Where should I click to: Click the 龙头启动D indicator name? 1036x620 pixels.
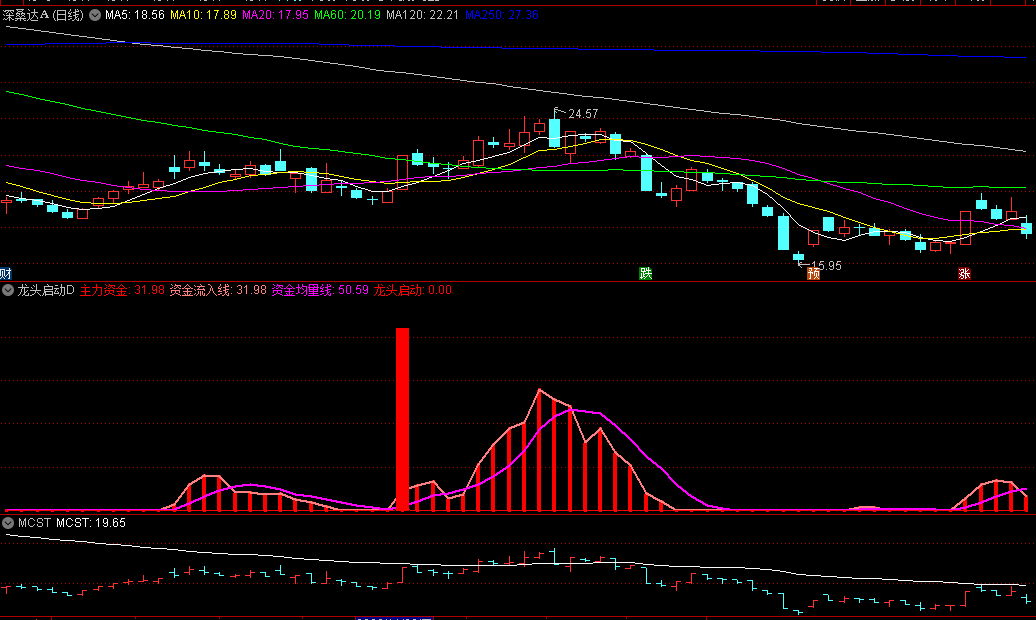click(46, 290)
